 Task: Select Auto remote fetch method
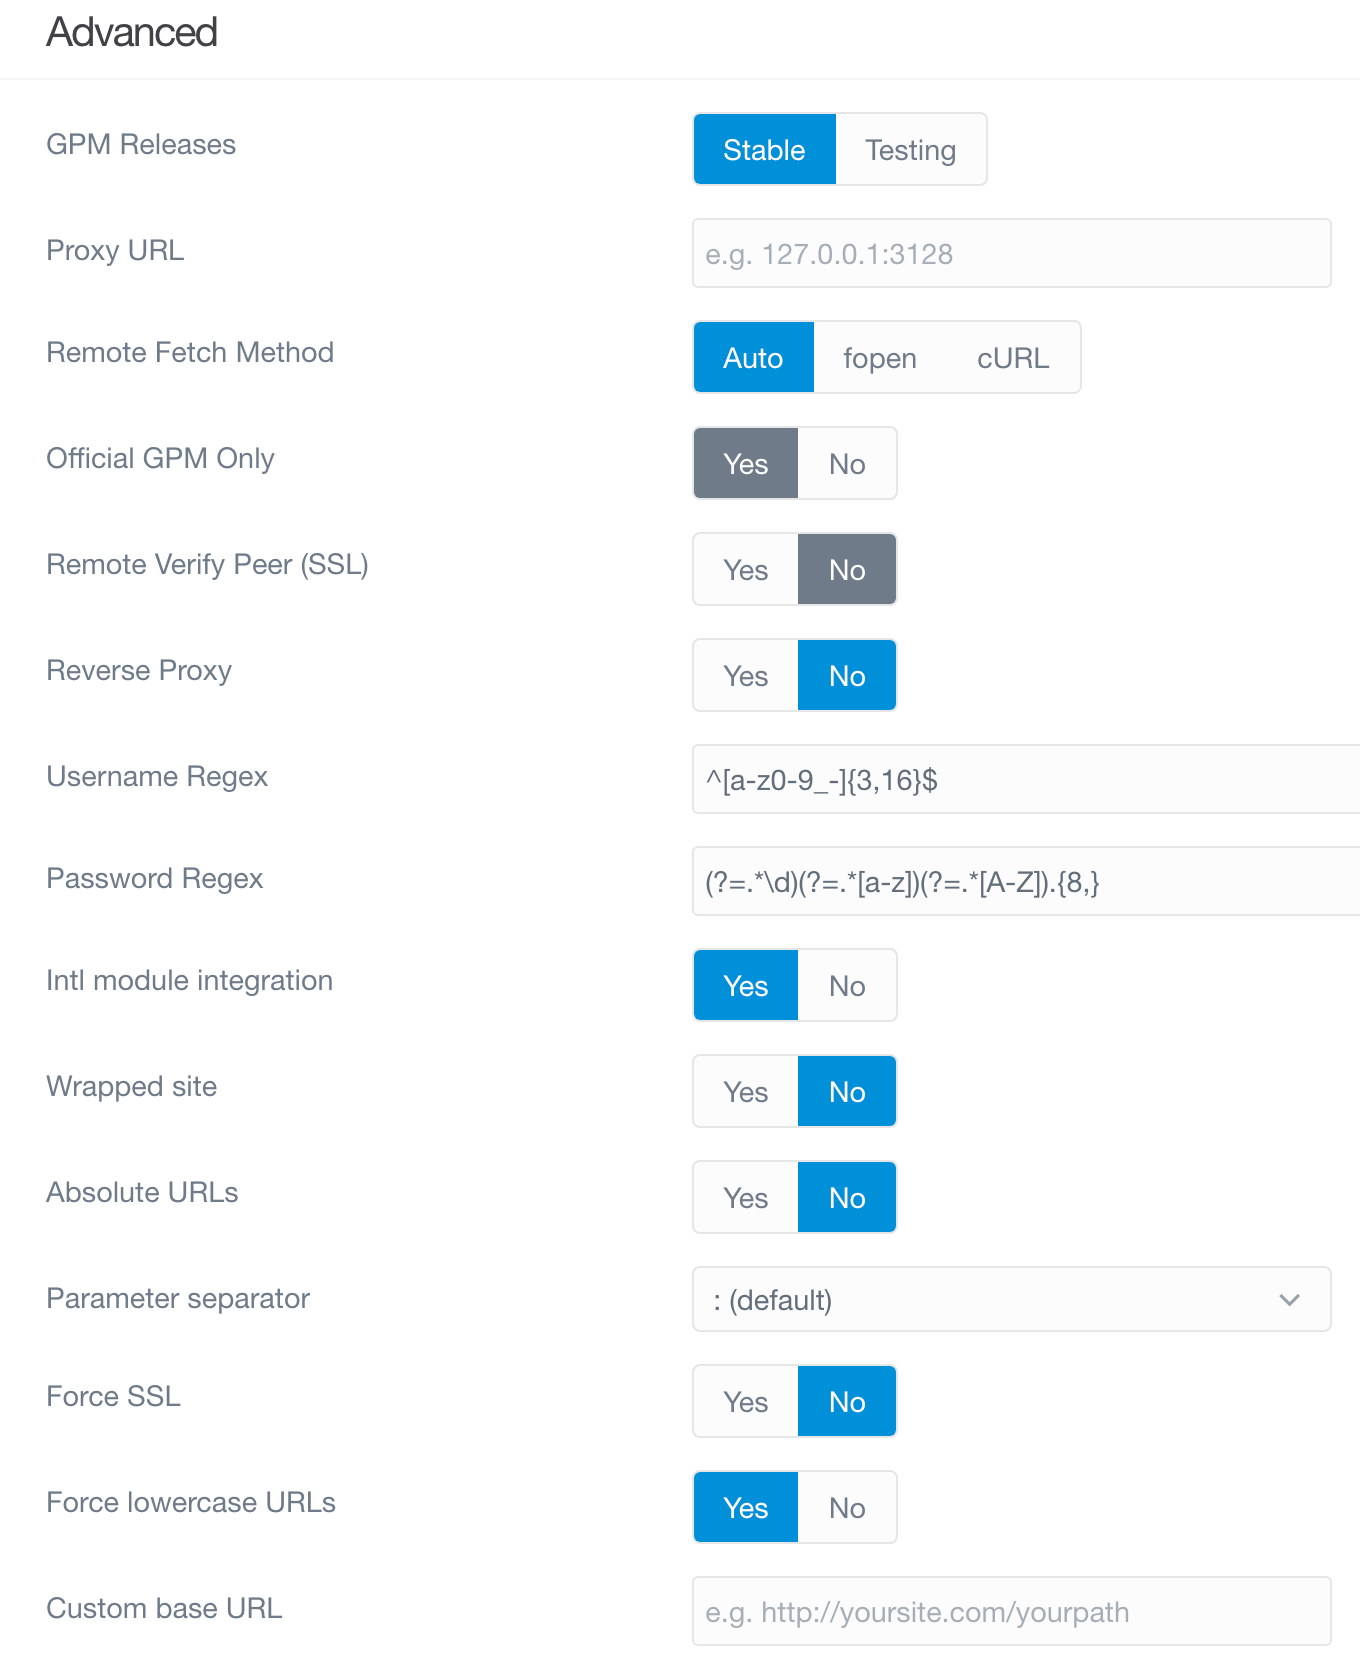(x=753, y=357)
